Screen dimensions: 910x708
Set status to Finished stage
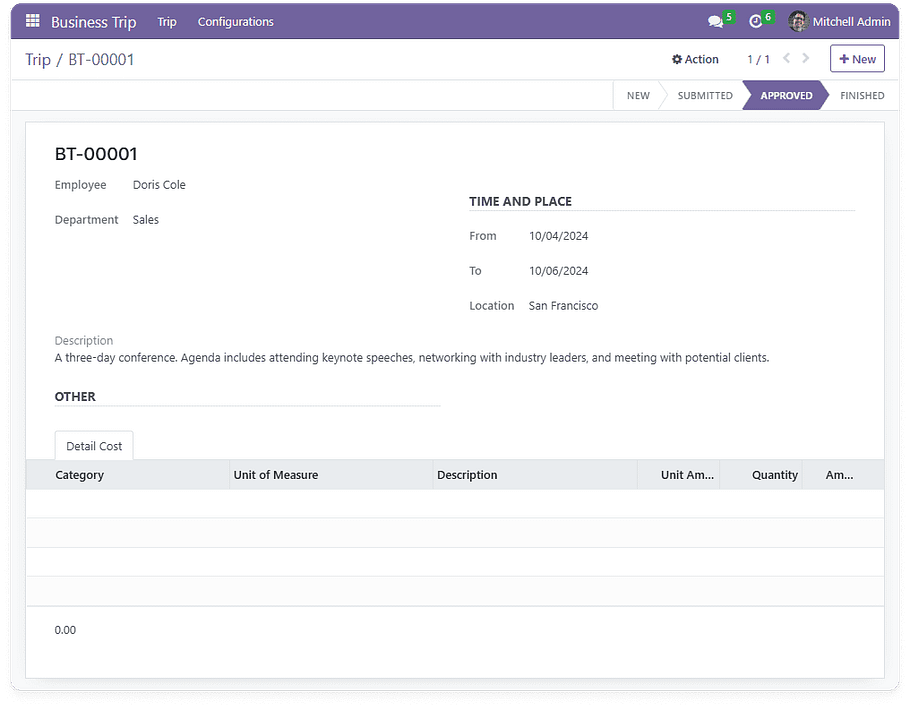click(861, 96)
